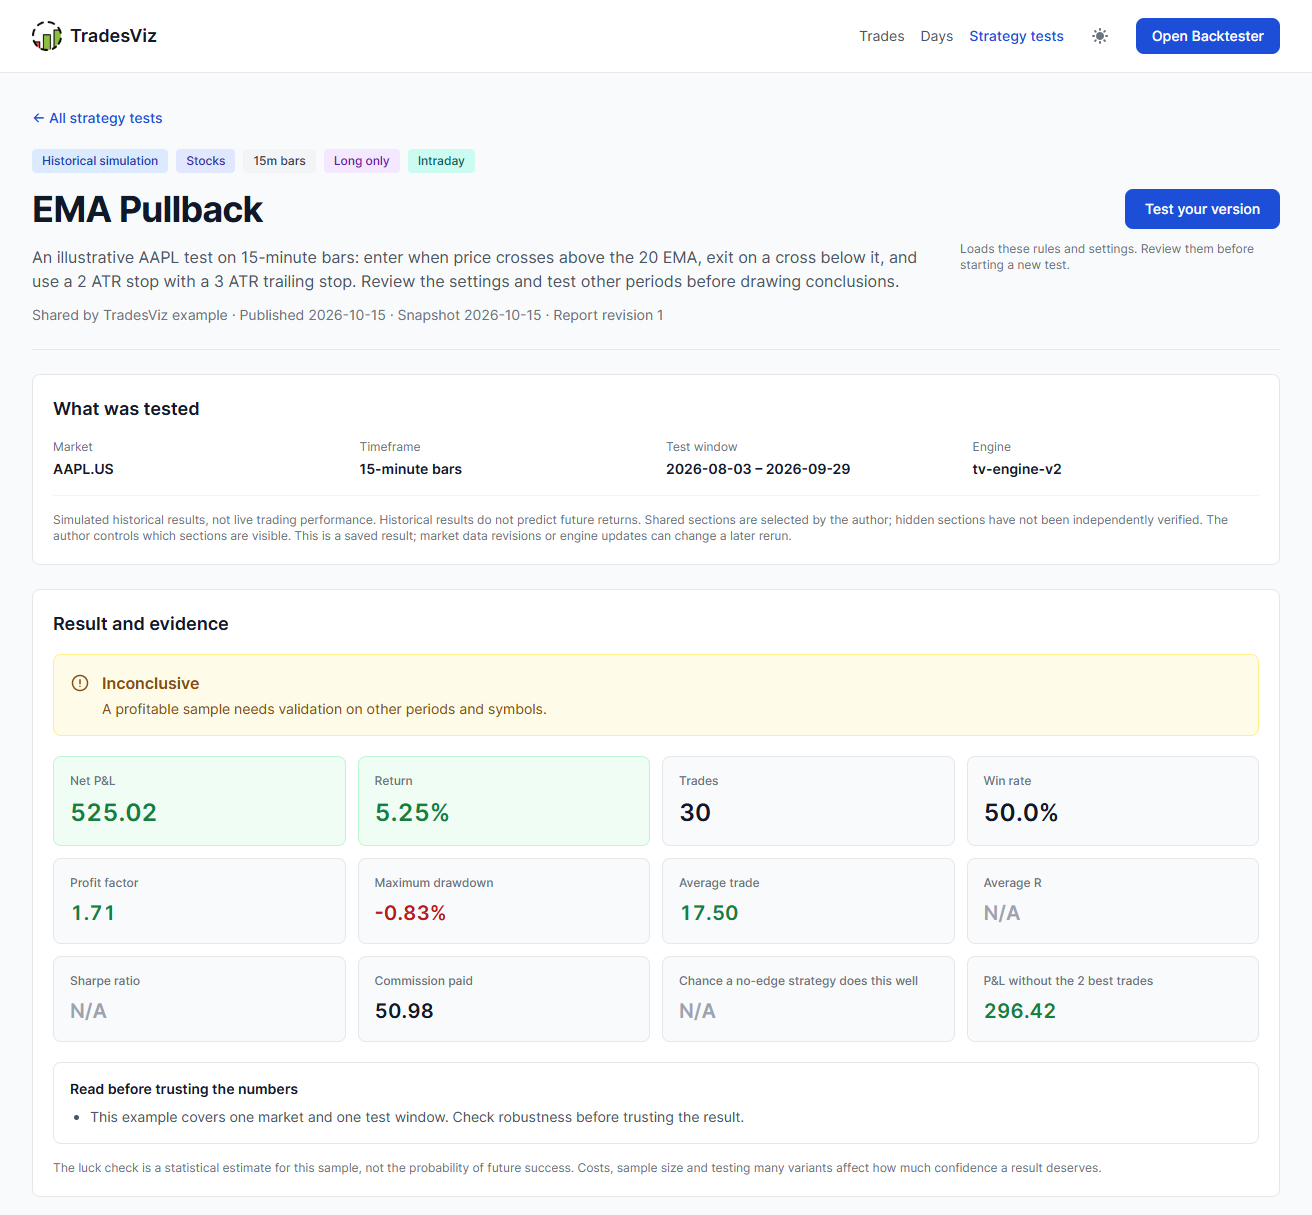Click the tv-engine-v2 engine value
Screen dimensions: 1312x1215
point(1017,469)
